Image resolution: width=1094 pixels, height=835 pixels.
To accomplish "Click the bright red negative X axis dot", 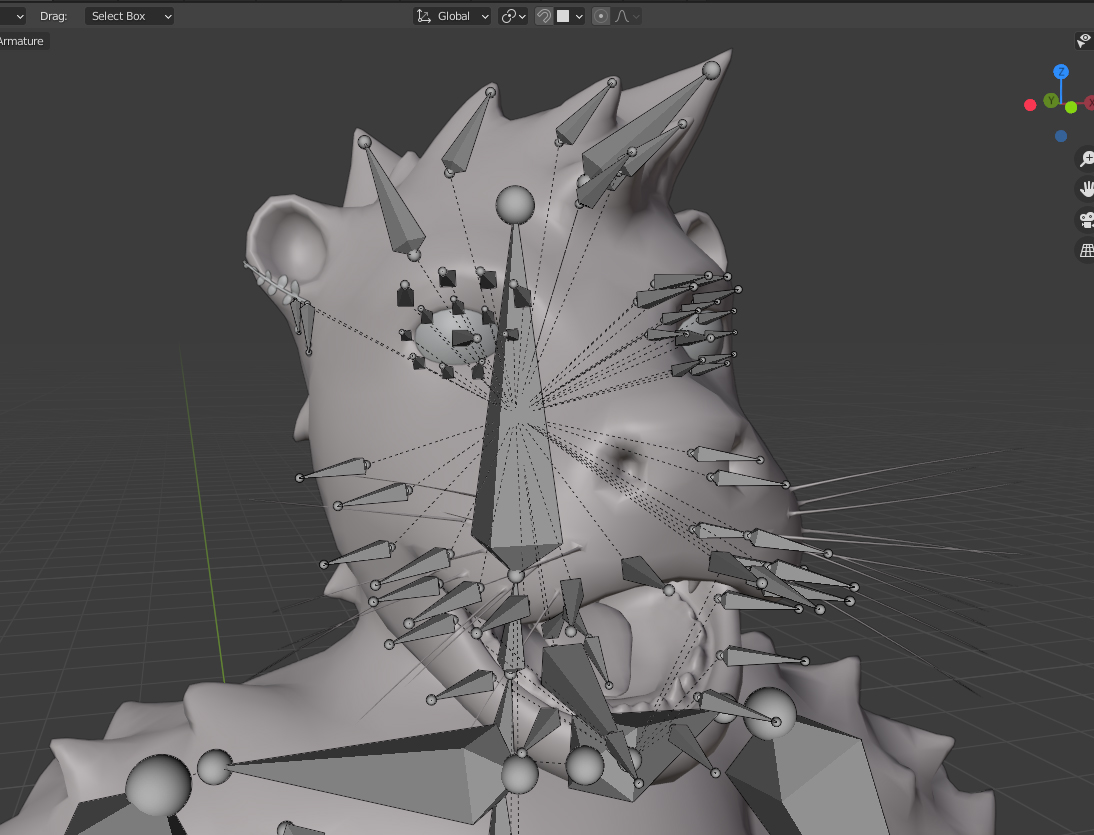I will click(x=1030, y=105).
